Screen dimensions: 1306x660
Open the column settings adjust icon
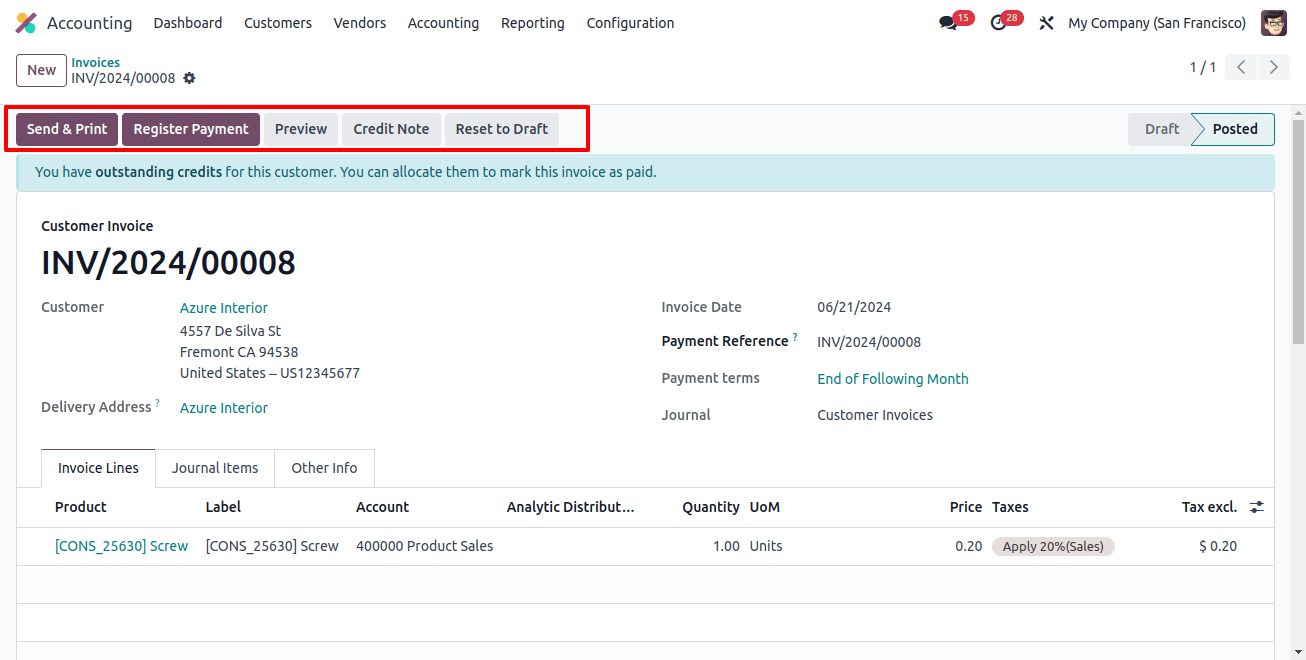coord(1257,507)
